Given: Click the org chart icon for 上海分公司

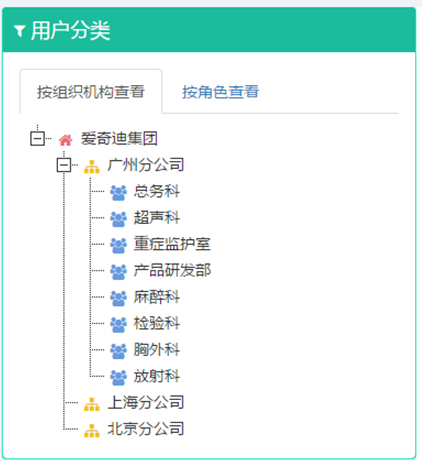Looking at the screenshot, I should (x=92, y=404).
